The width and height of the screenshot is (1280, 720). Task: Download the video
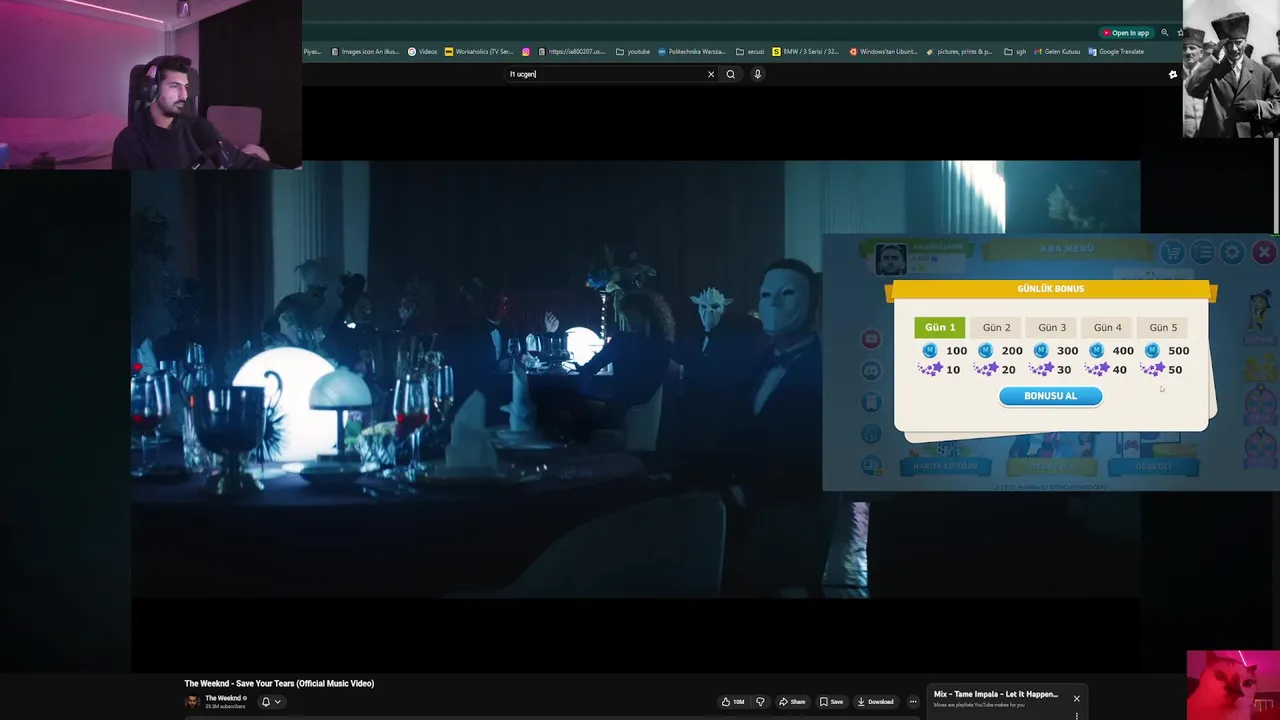[x=875, y=702]
